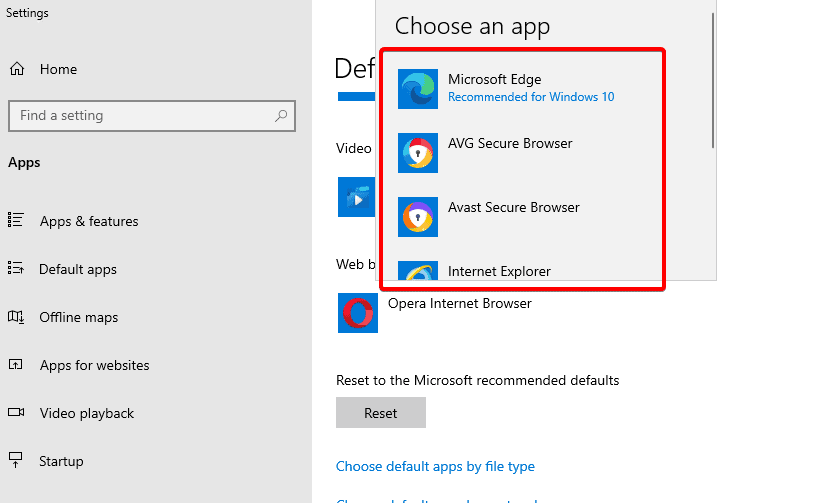
Task: Click the app chooser list scrollbar
Action: (x=713, y=80)
